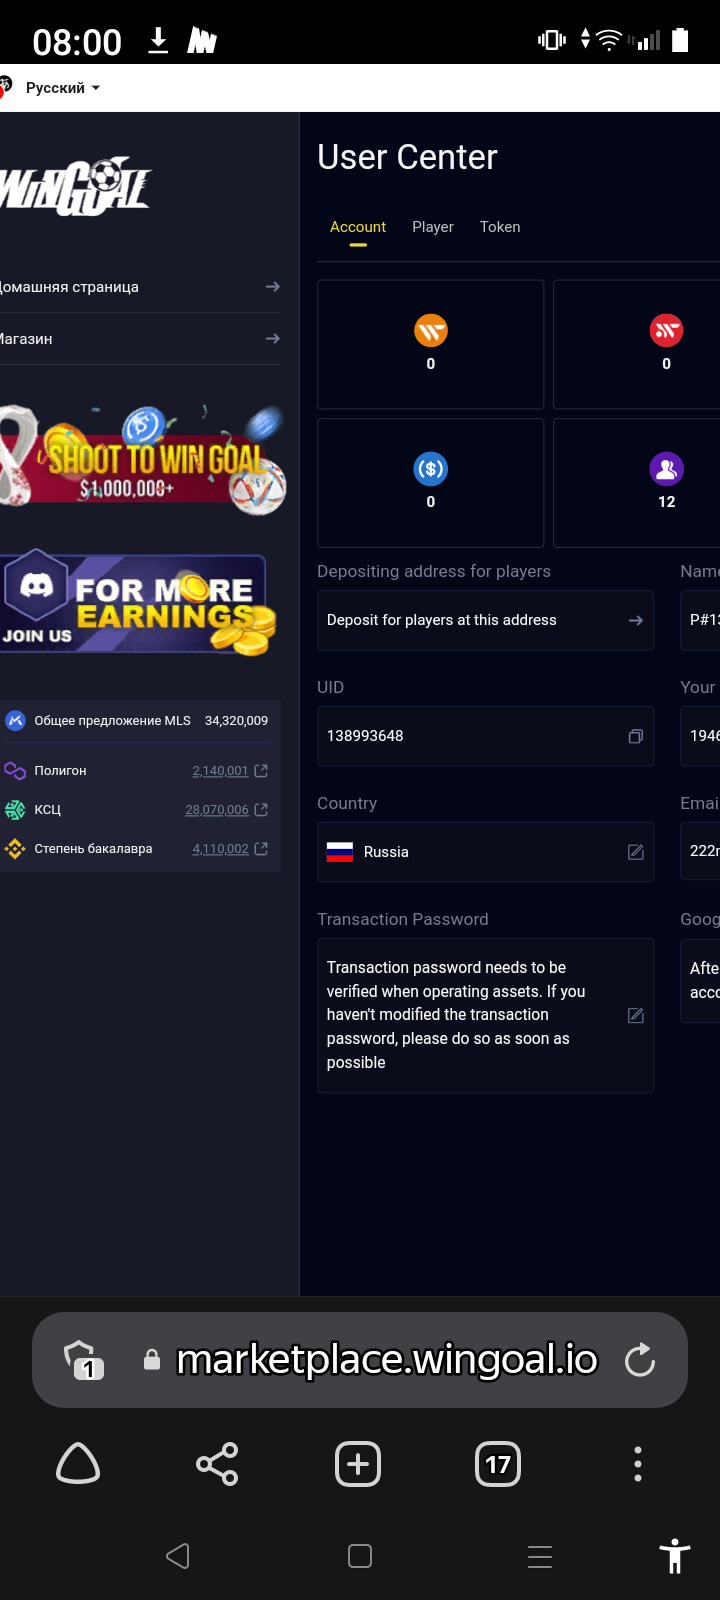Switch to the Token tab

pyautogui.click(x=500, y=227)
